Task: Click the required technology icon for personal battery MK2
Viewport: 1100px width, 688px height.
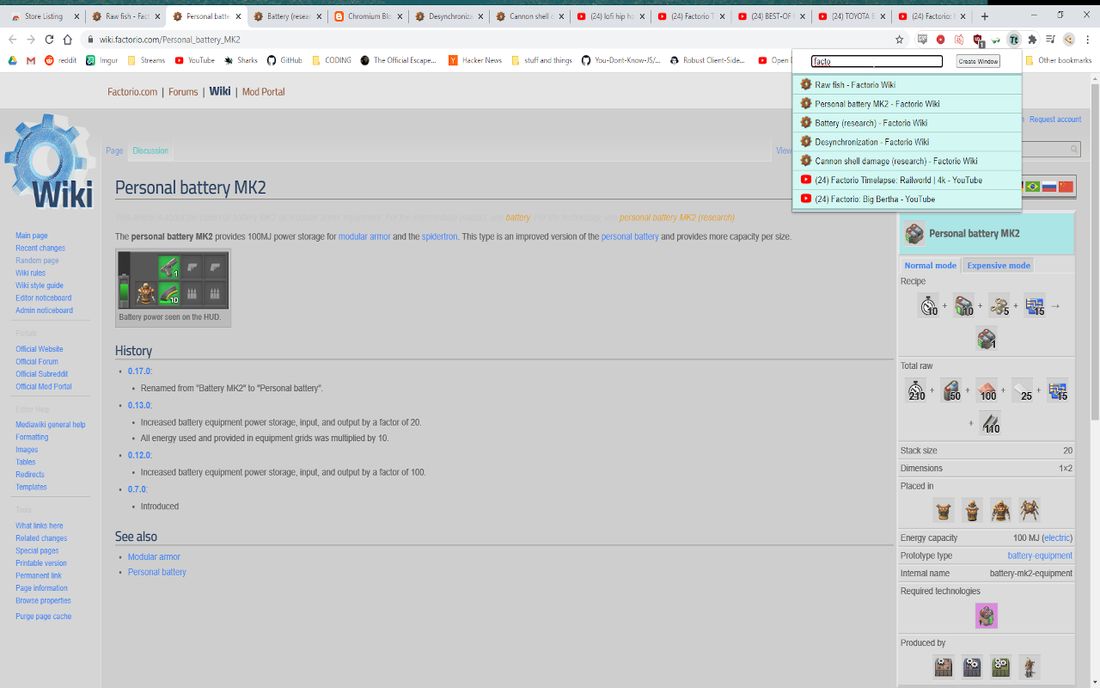Action: [986, 615]
